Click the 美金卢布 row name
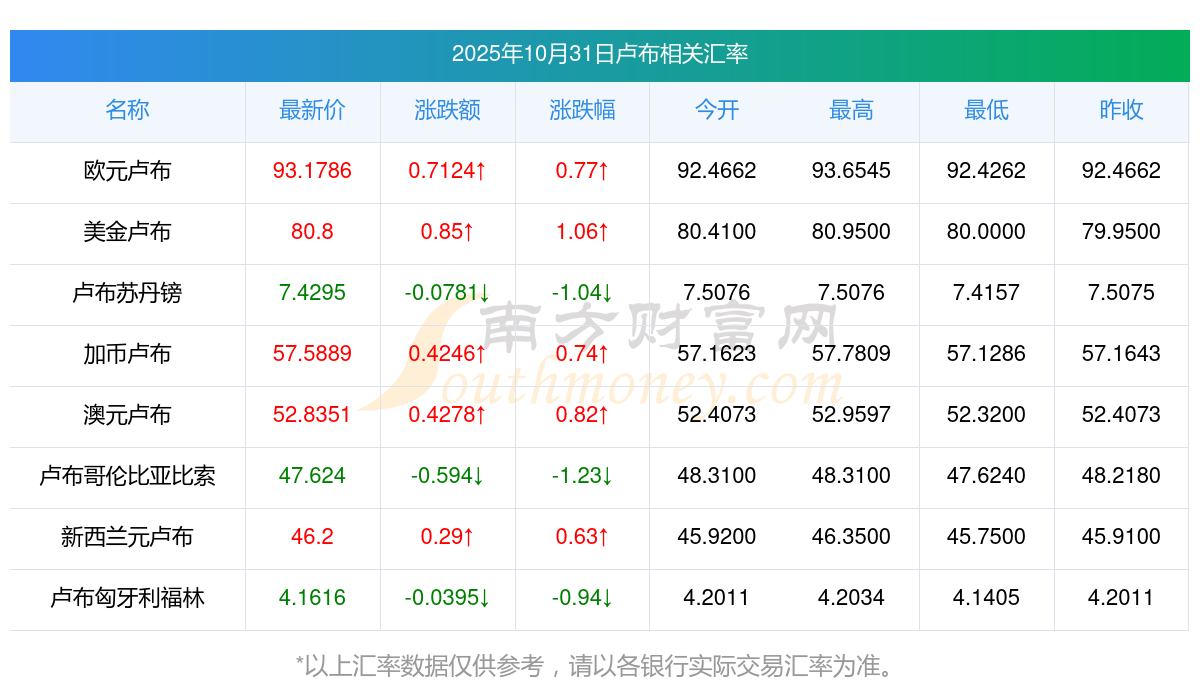The image size is (1200, 697). (127, 232)
